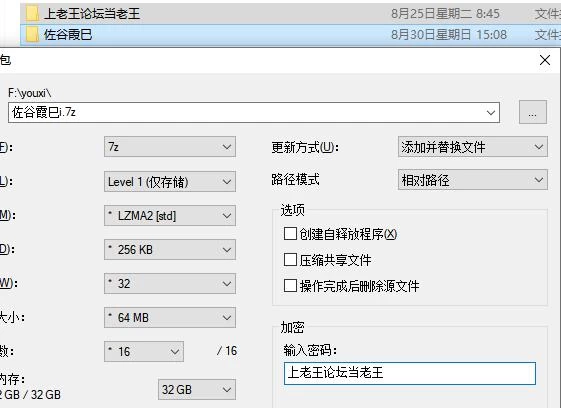
Task: Open the archive format dropdown showing 7z
Action: click(170, 147)
